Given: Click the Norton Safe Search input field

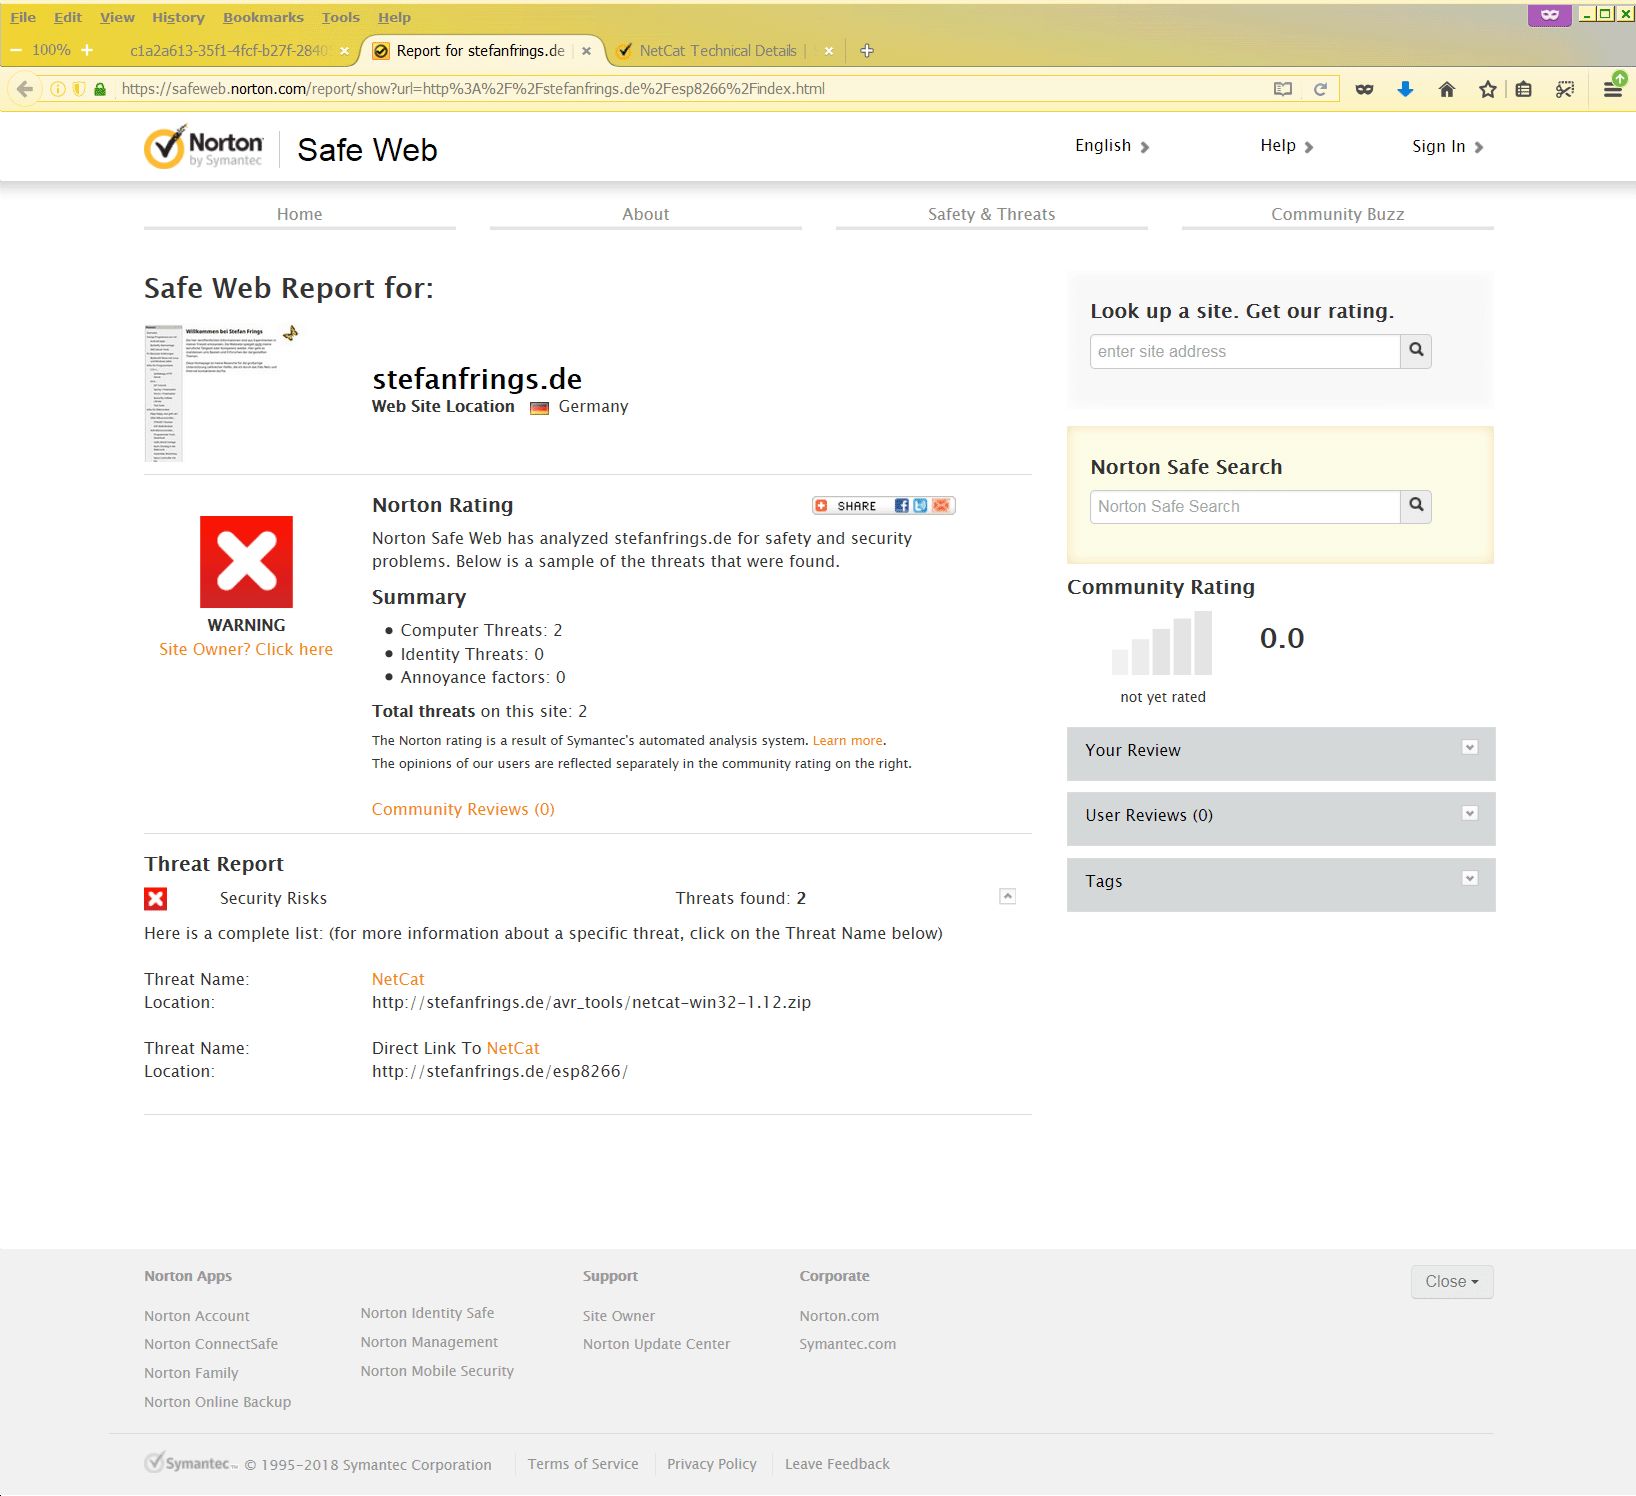Looking at the screenshot, I should pos(1245,506).
